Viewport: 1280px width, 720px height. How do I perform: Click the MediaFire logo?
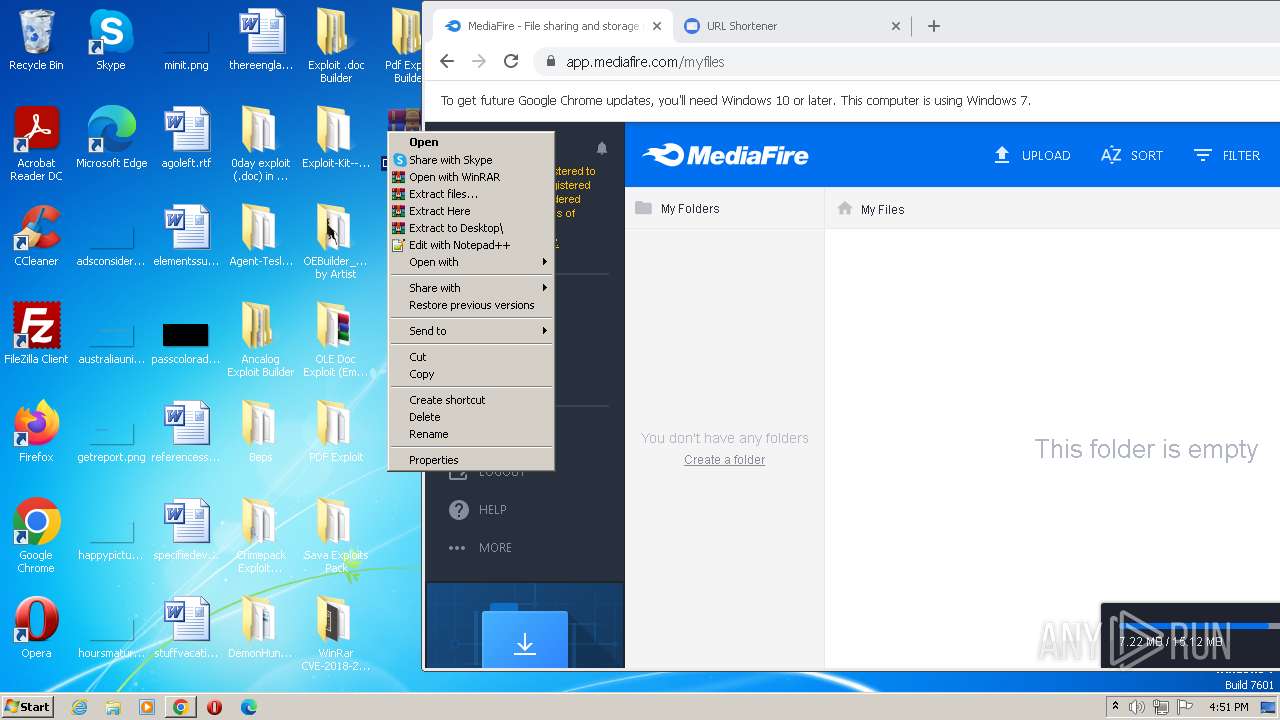[x=726, y=155]
